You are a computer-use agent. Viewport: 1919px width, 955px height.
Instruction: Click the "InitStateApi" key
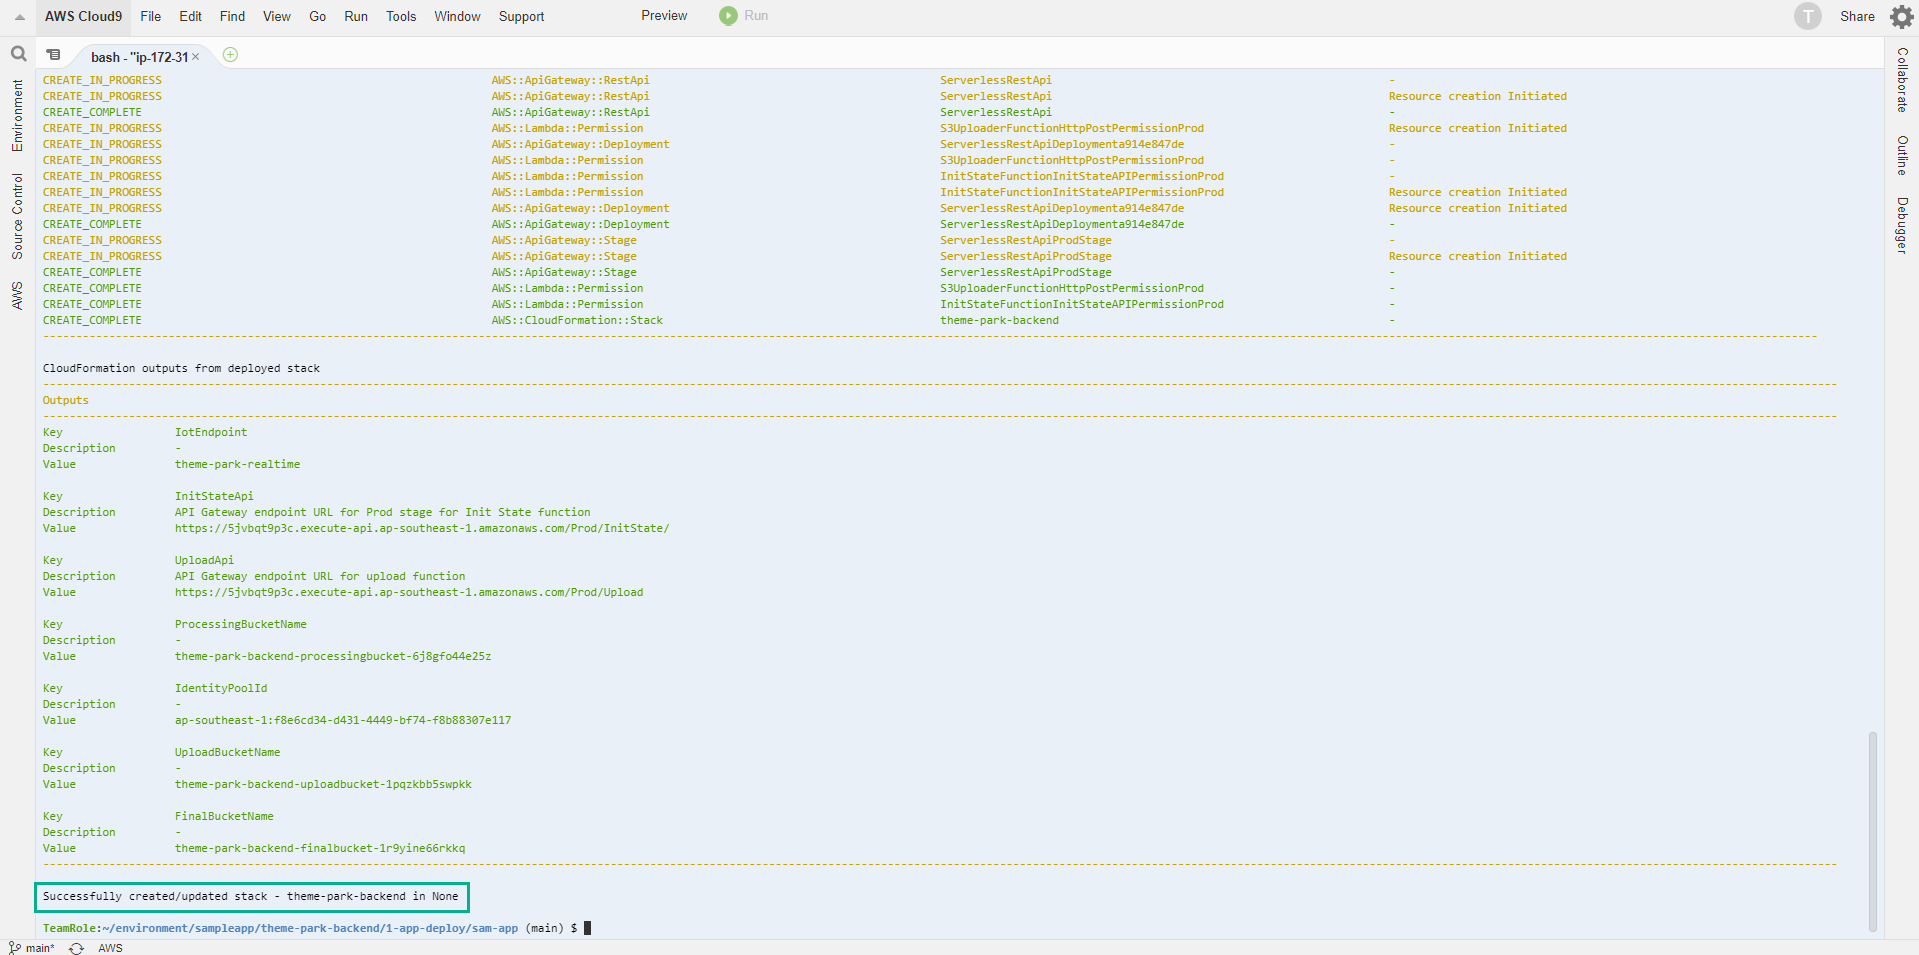pos(214,496)
